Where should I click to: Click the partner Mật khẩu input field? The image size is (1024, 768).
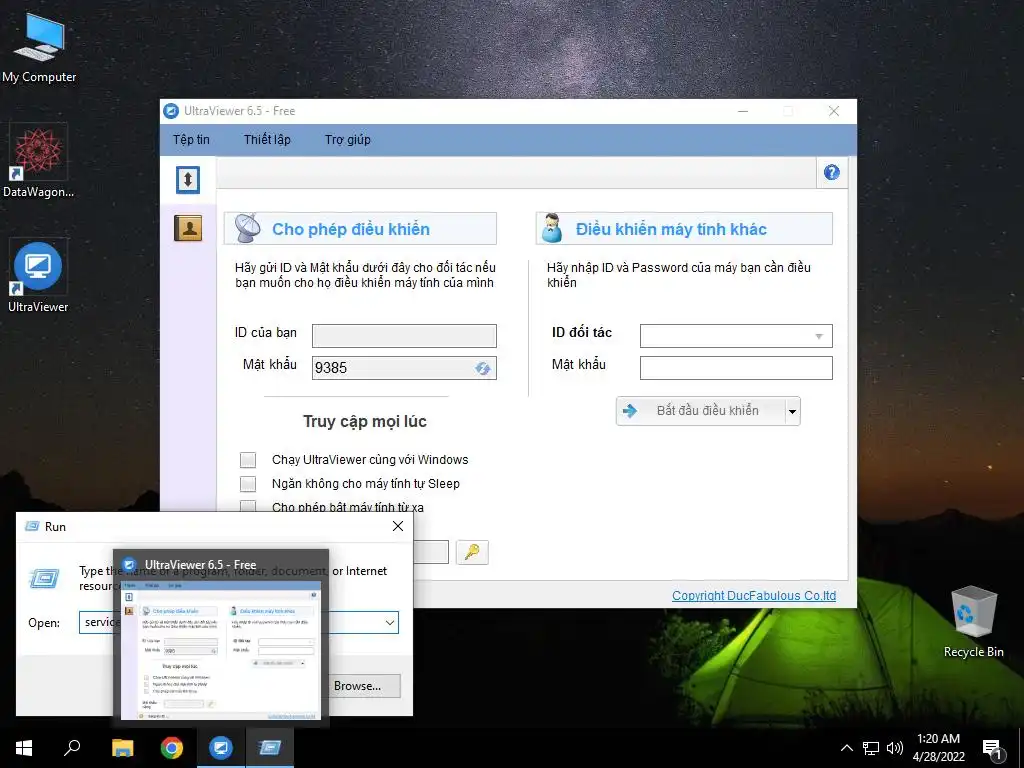pos(736,368)
